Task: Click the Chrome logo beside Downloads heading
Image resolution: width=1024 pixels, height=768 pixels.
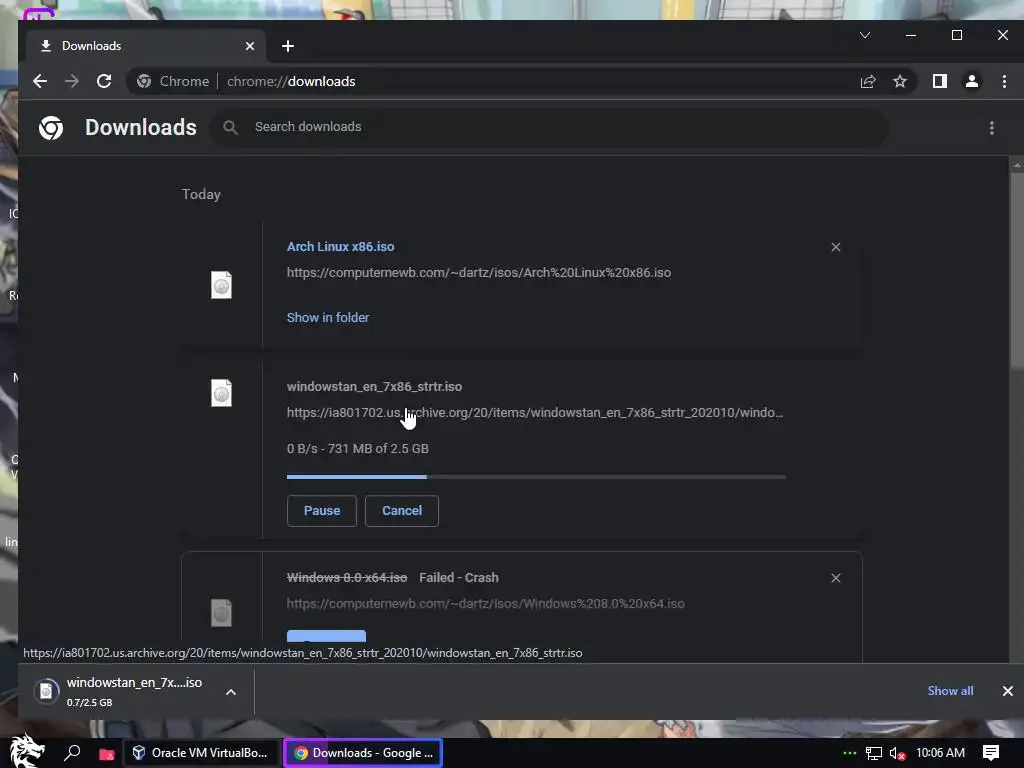Action: pyautogui.click(x=51, y=127)
